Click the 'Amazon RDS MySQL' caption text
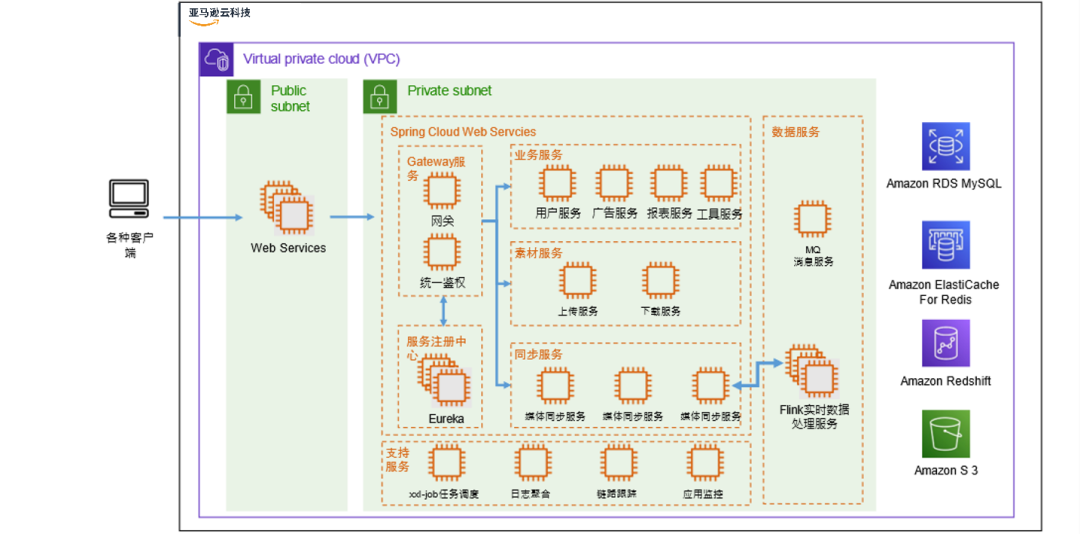1080x534 pixels. [x=944, y=184]
